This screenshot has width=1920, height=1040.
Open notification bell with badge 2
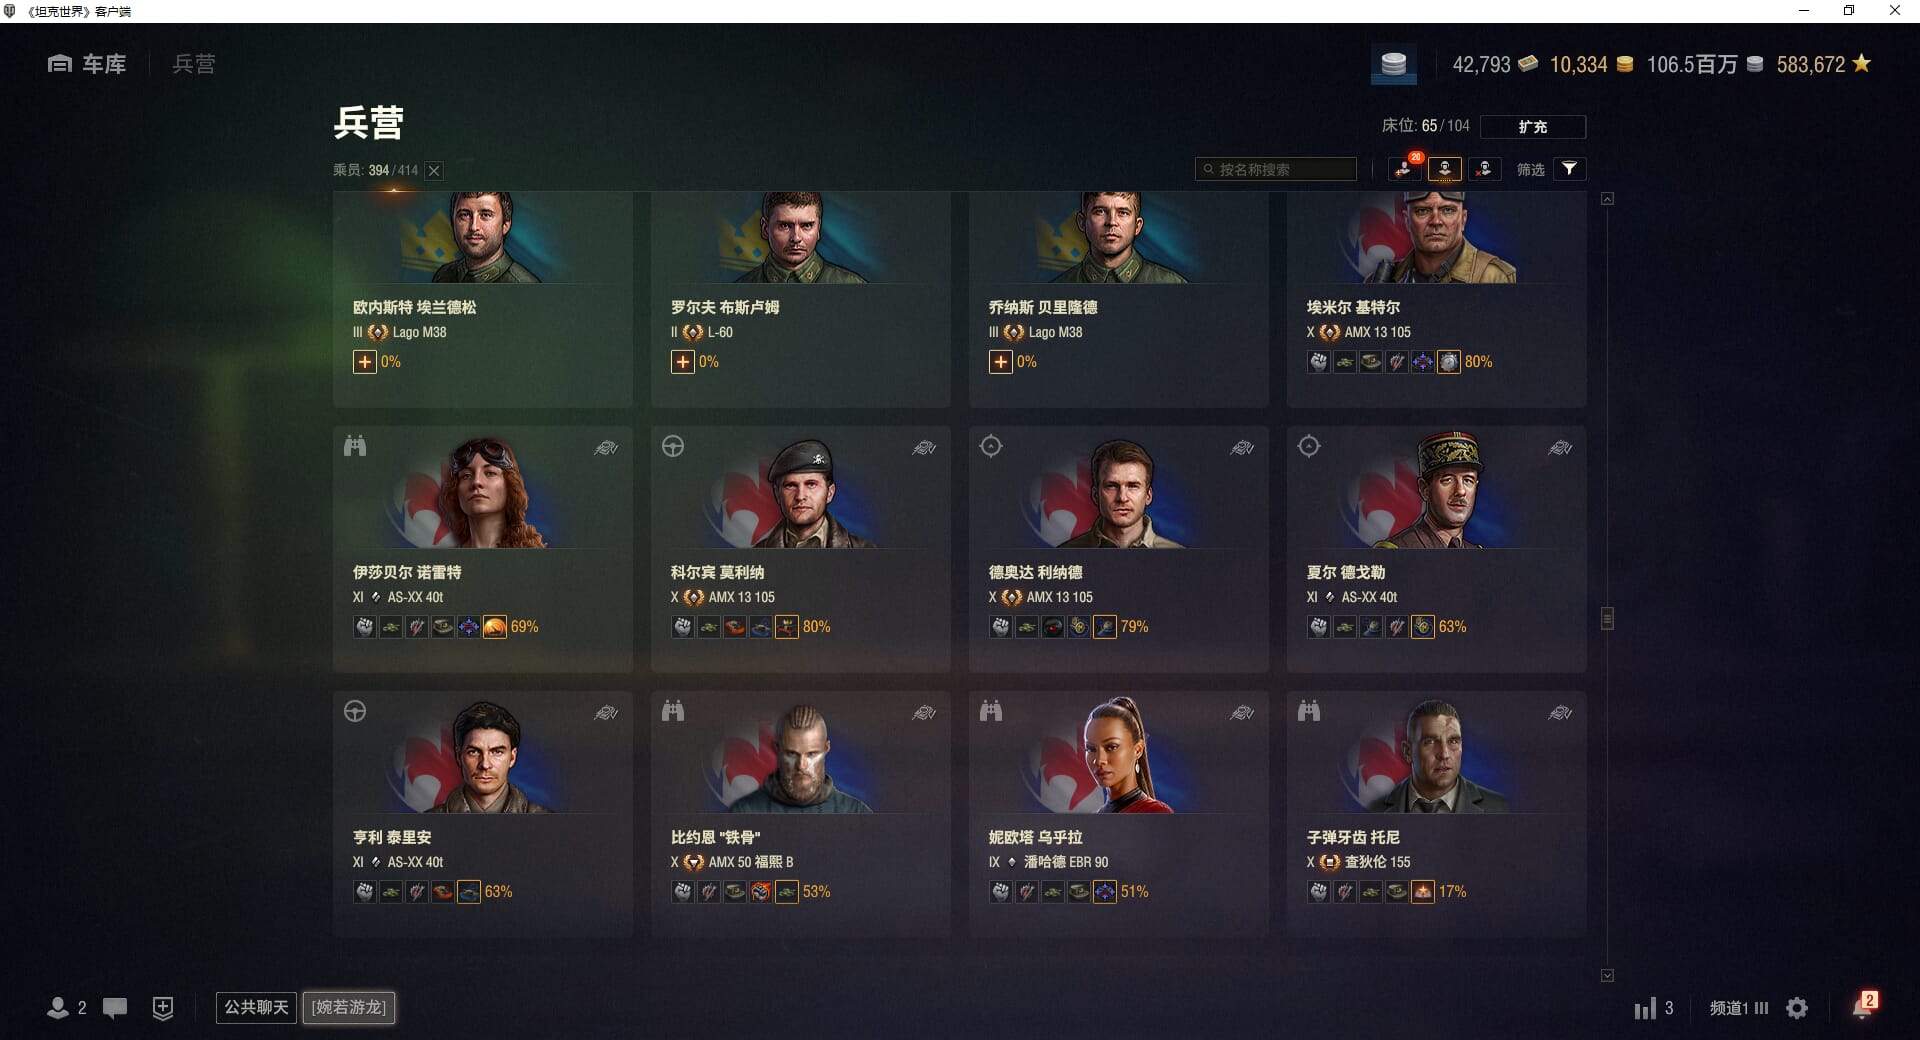[1863, 1006]
